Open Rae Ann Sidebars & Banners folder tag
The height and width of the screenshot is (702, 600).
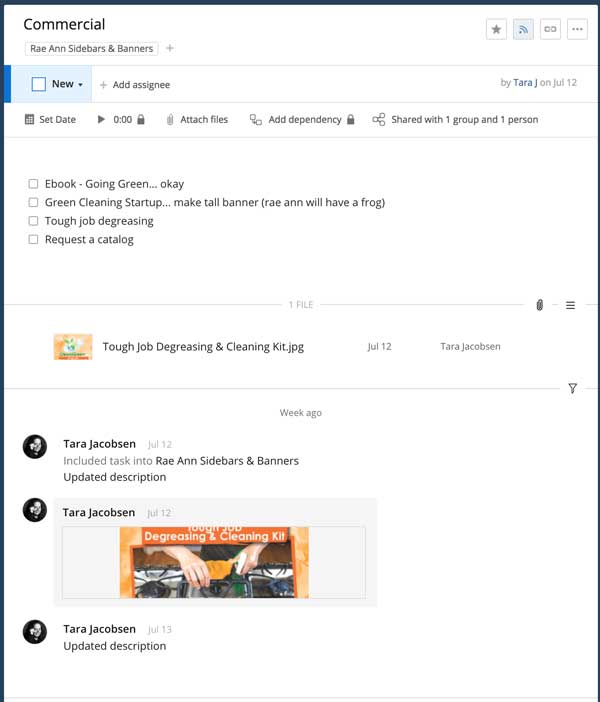(x=91, y=48)
